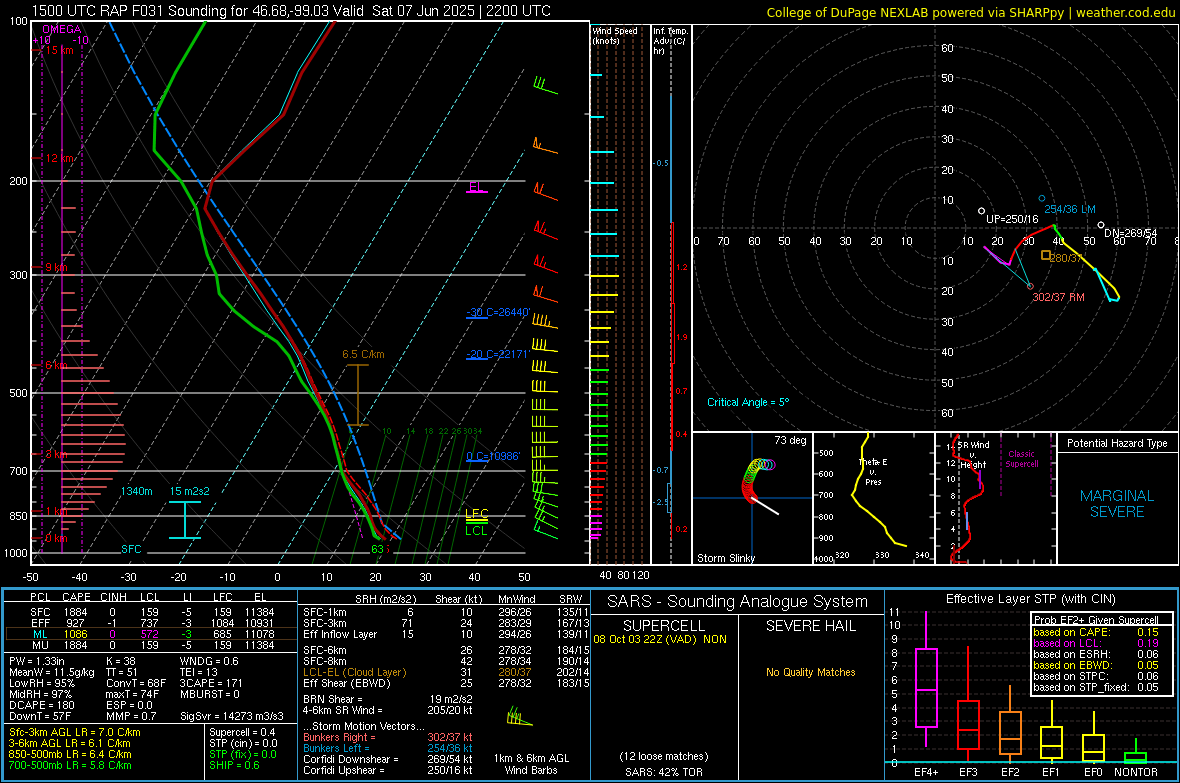Click the cyan 15 m2s2 inflow layer bracket

(x=184, y=519)
